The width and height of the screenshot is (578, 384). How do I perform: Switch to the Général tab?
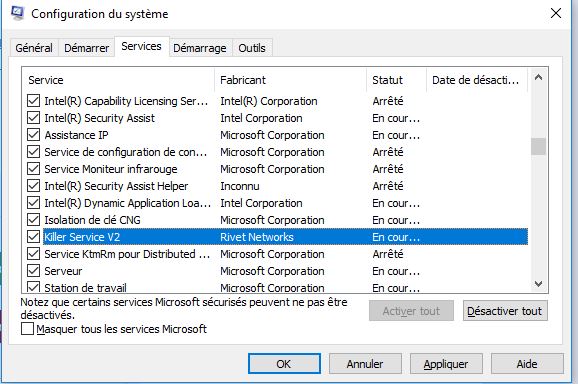(x=34, y=48)
